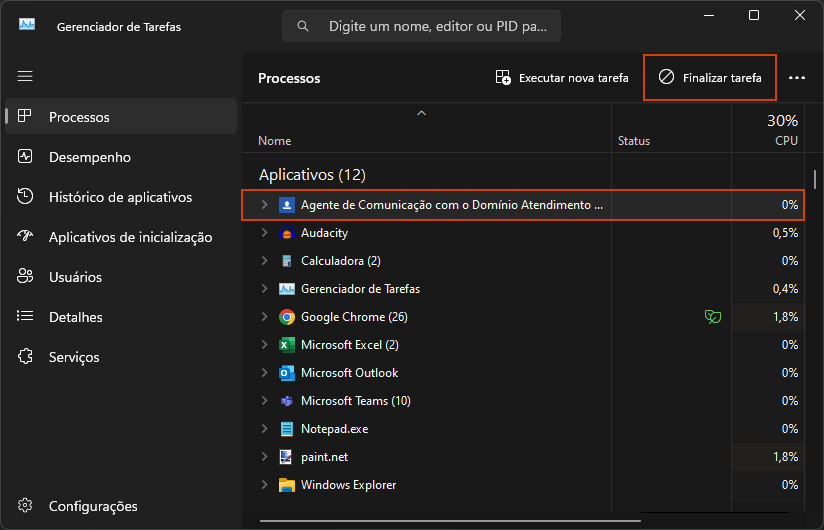
Task: Click the Agente de Comunicação app icon
Action: [286, 205]
